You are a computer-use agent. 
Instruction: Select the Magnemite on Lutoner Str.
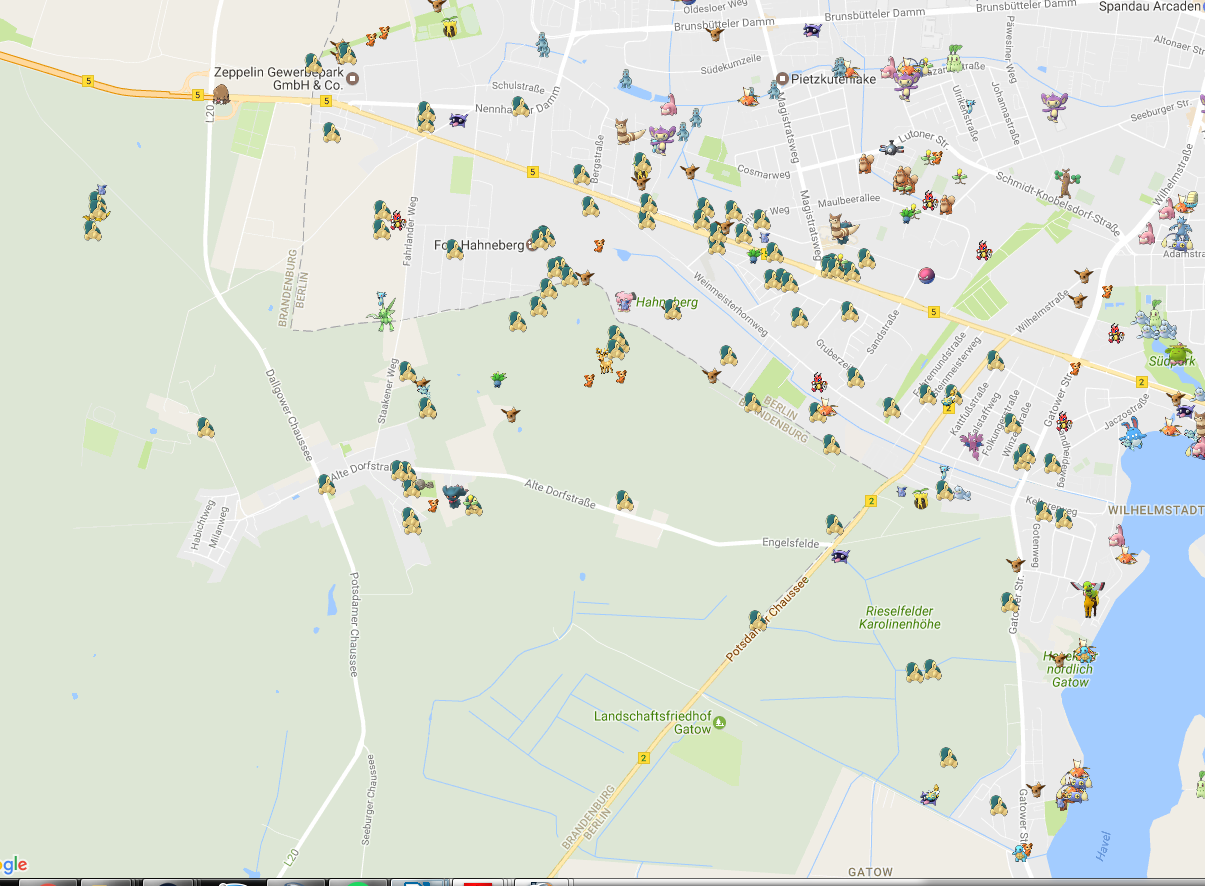[x=890, y=150]
